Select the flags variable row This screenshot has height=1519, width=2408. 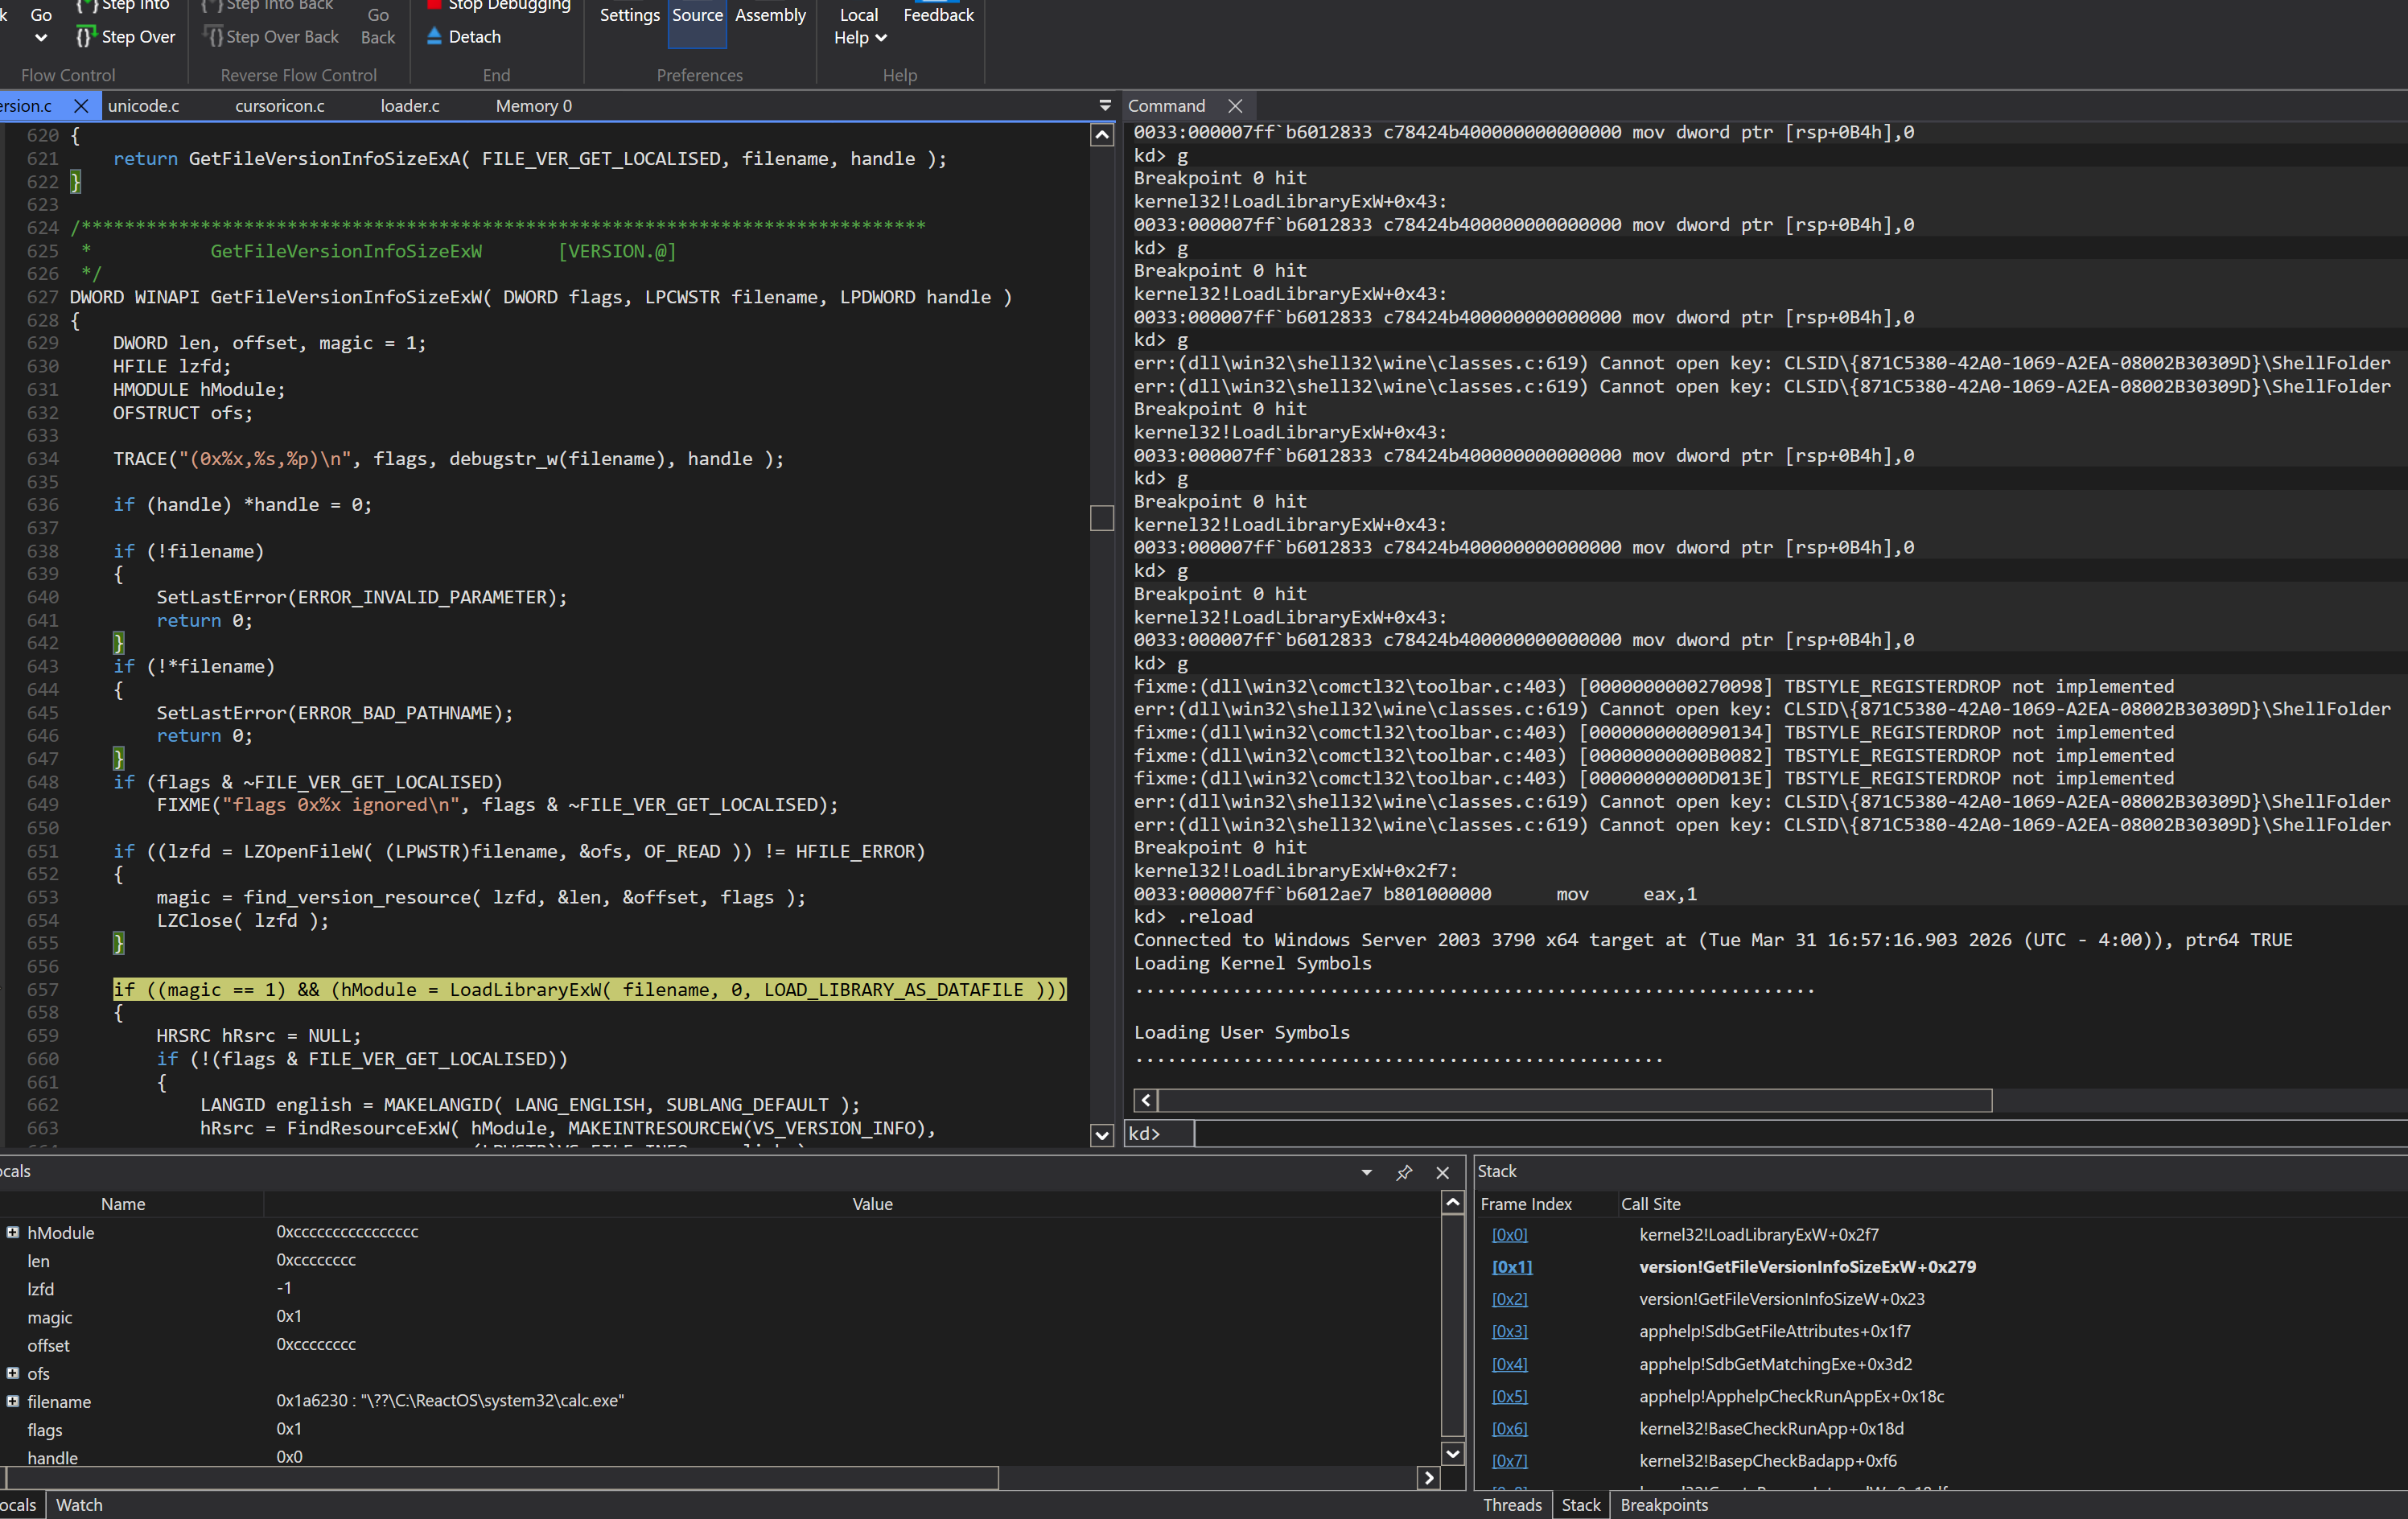click(720, 1430)
